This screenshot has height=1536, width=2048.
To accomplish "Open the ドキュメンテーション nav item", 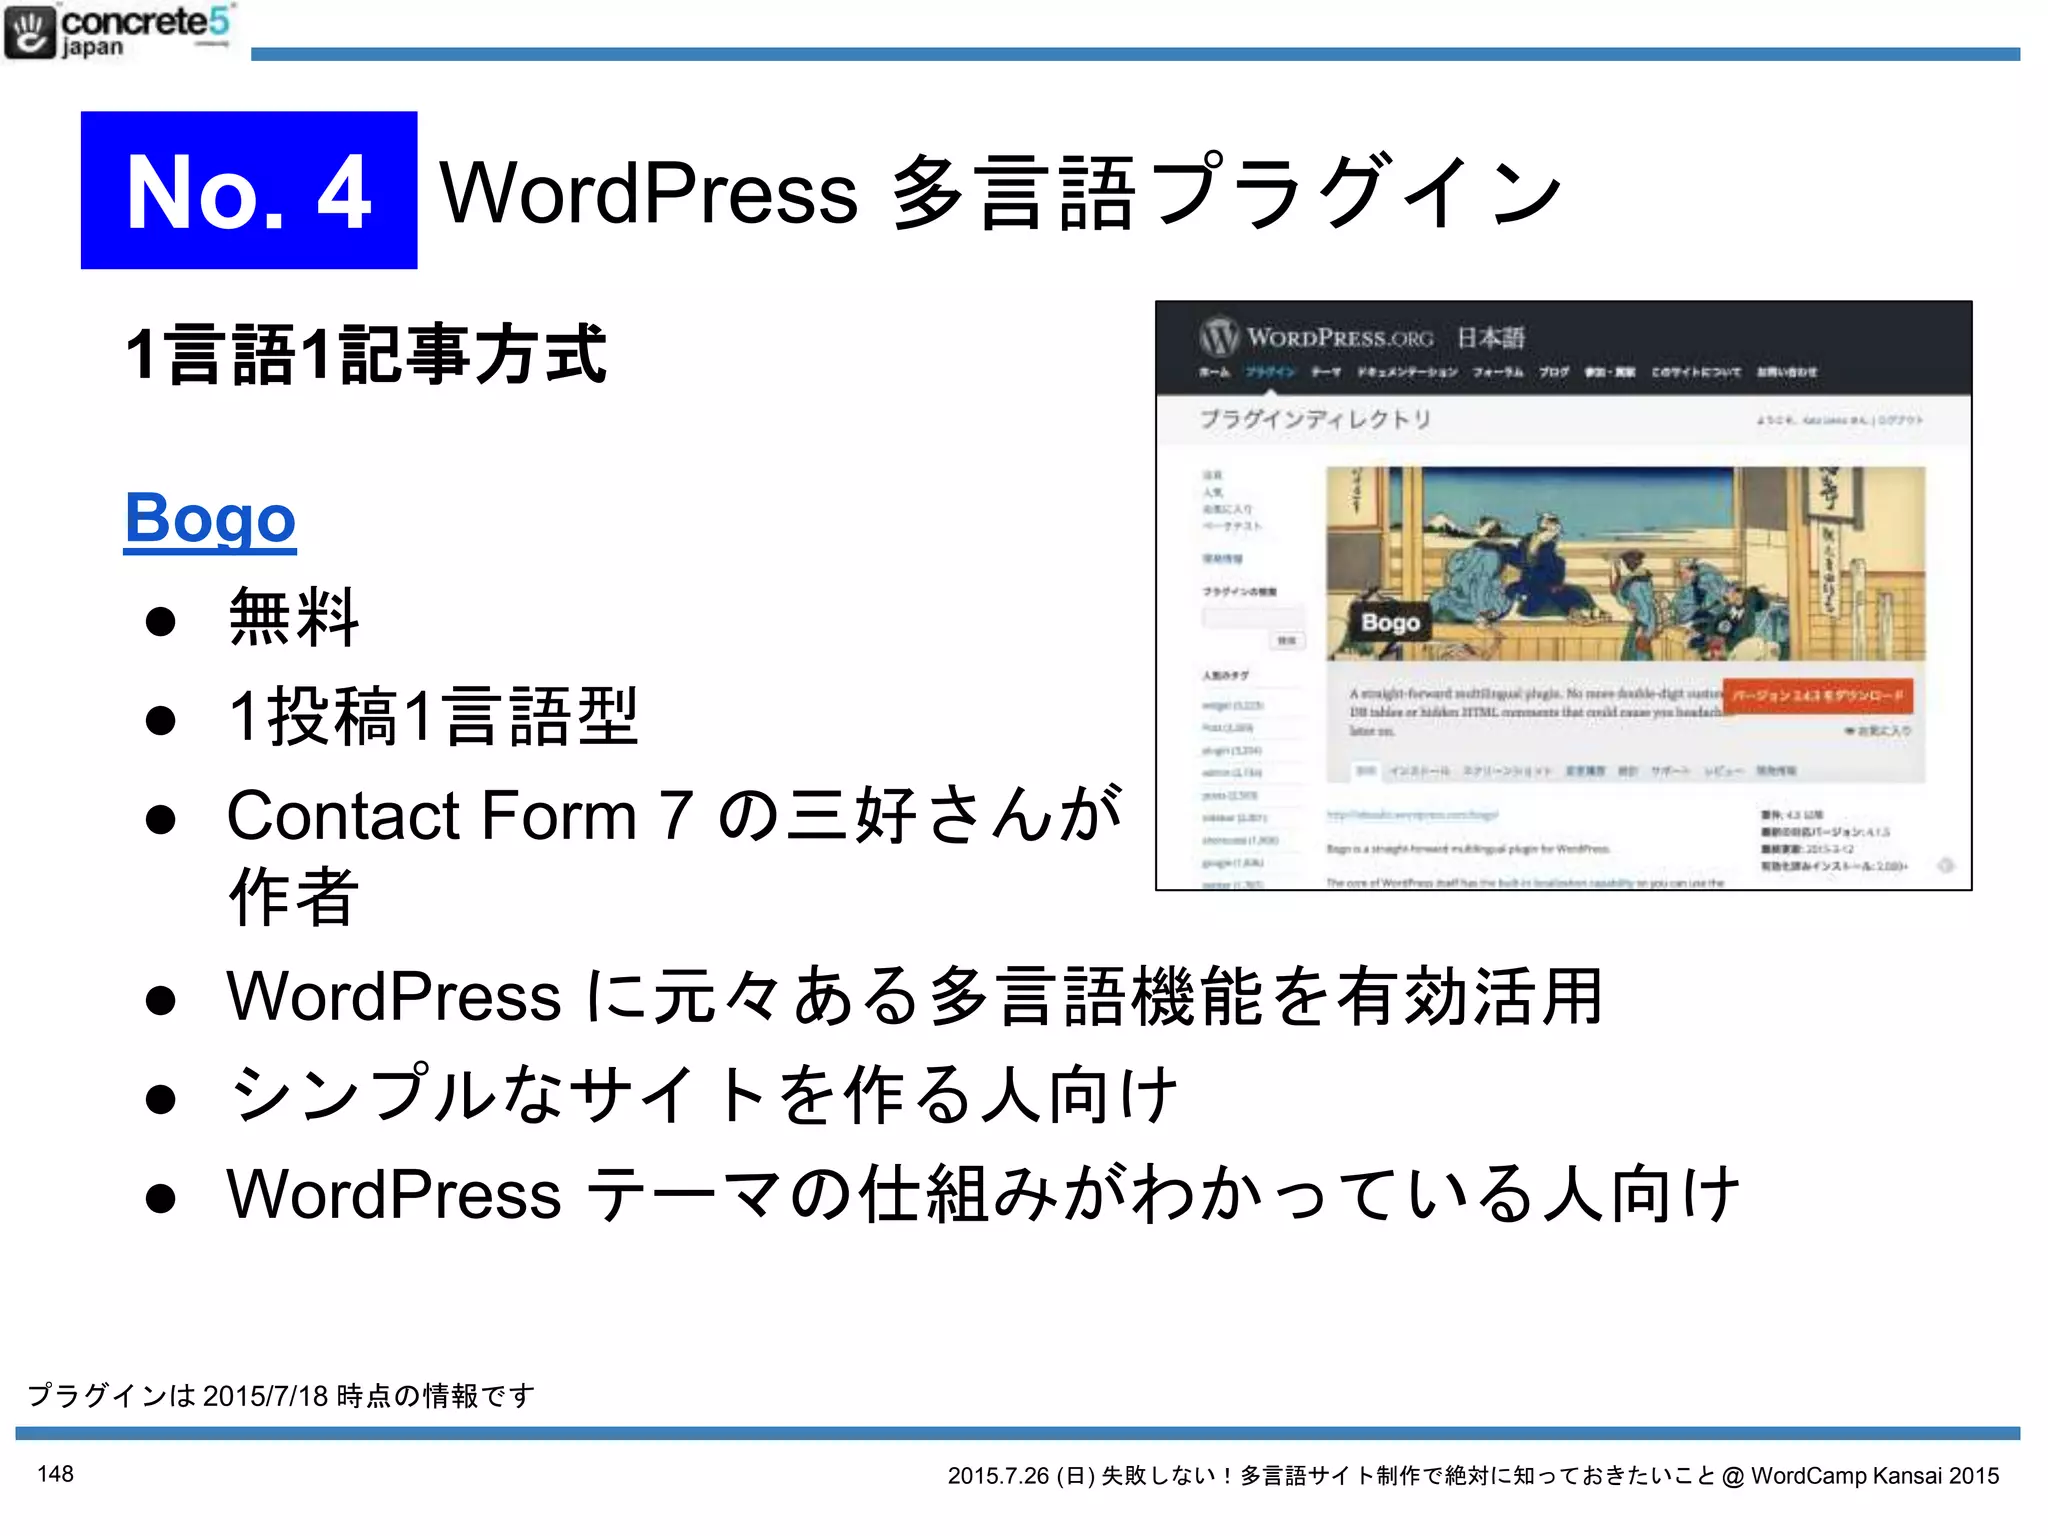I will click(1407, 372).
